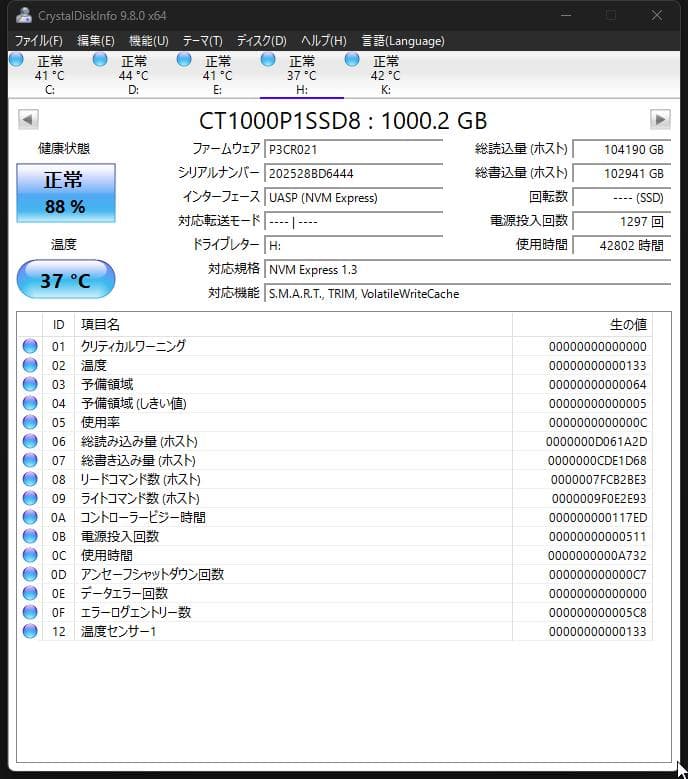Screen dimensions: 688x779
Task: Click the status orb for 温度 row 02
Action: (30, 365)
